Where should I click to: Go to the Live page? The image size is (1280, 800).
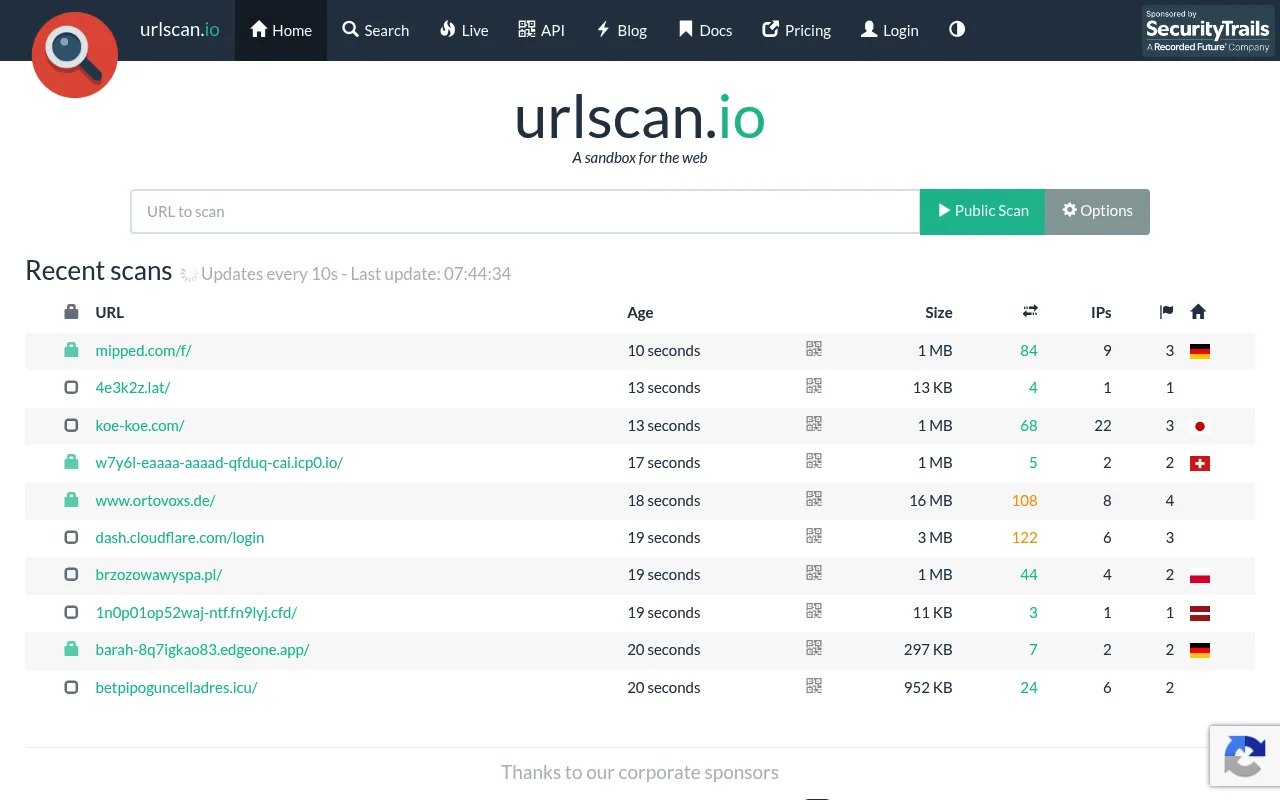[x=464, y=30]
